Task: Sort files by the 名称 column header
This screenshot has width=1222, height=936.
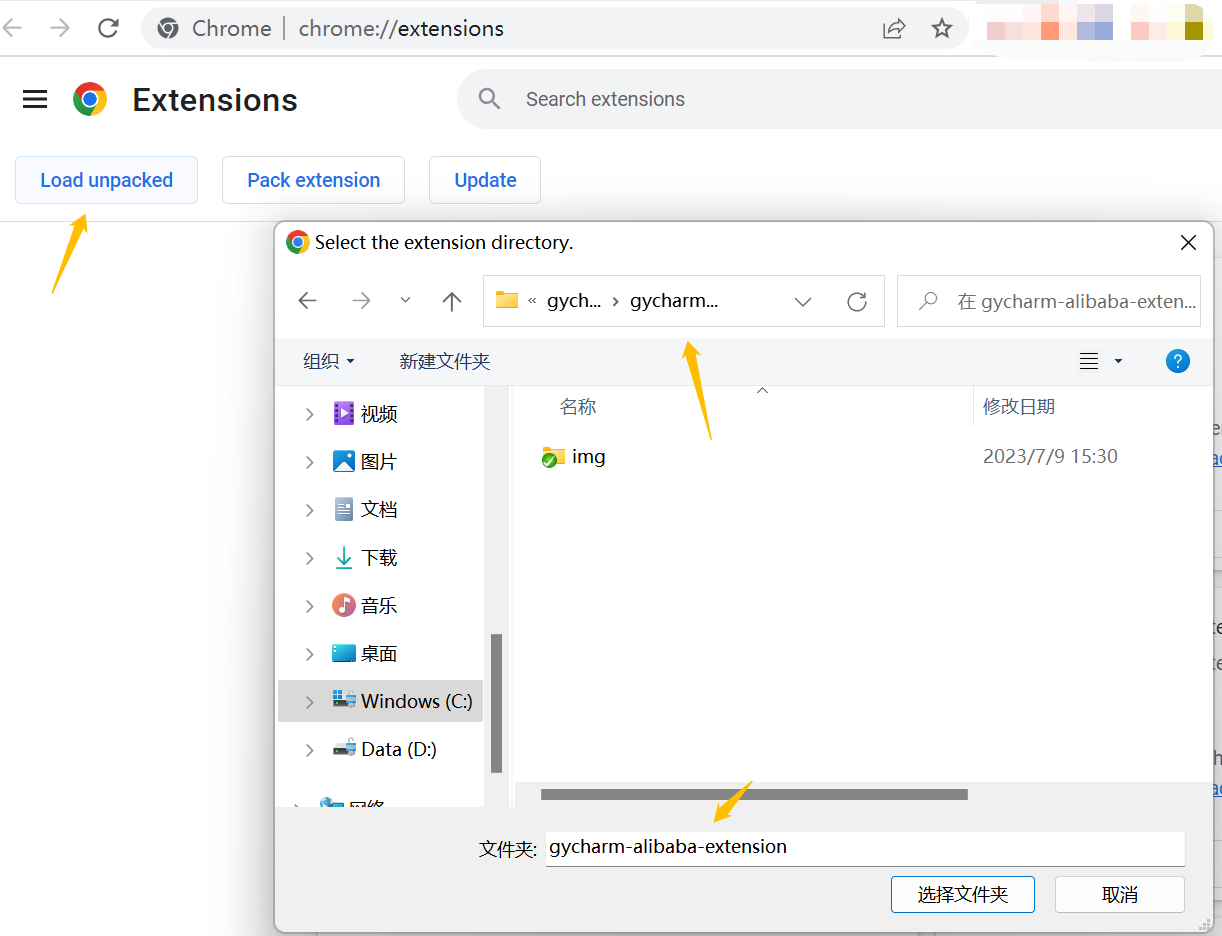Action: (x=578, y=407)
